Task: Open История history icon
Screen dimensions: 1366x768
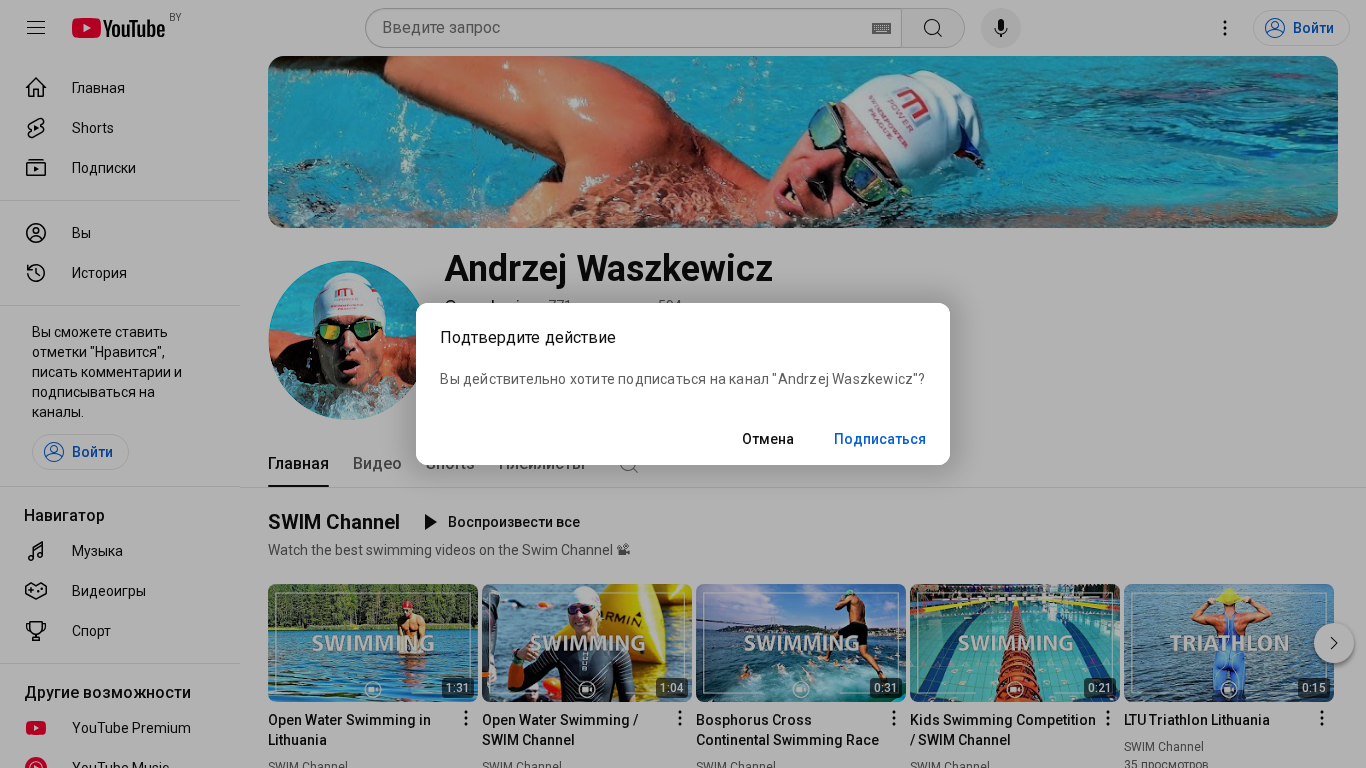Action: pos(36,273)
